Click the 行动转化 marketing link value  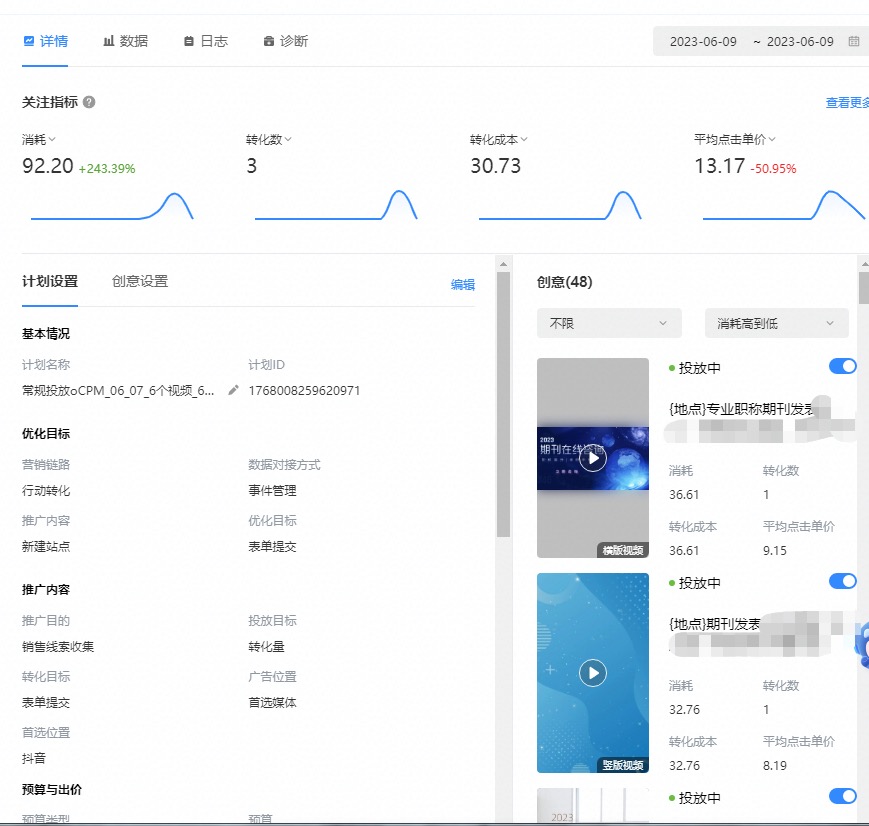[46, 490]
